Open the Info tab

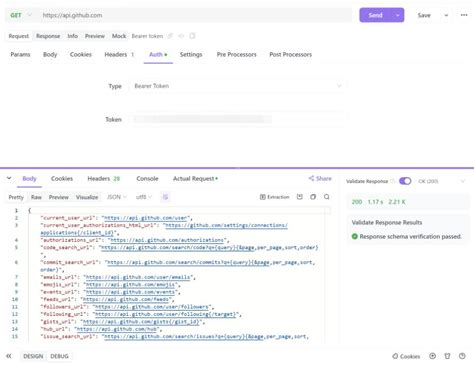72,36
